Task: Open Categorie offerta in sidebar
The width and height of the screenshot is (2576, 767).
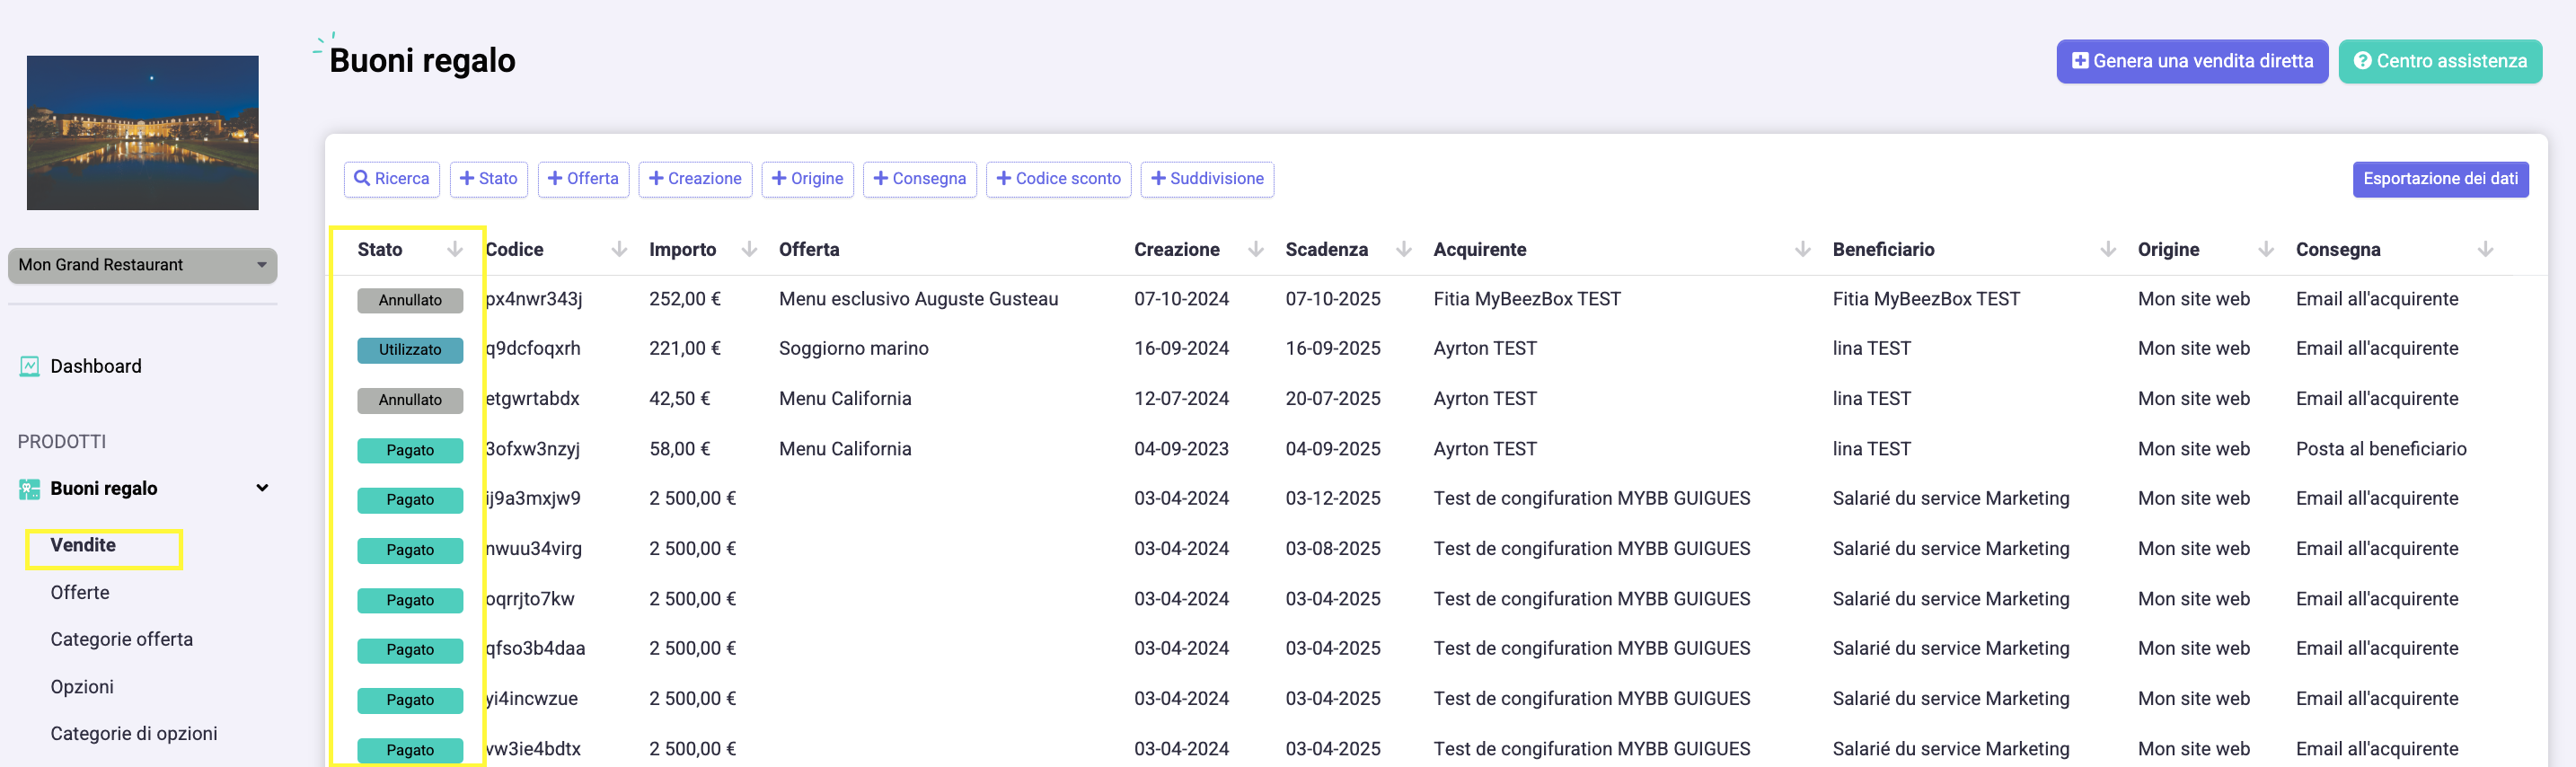Action: [x=122, y=640]
